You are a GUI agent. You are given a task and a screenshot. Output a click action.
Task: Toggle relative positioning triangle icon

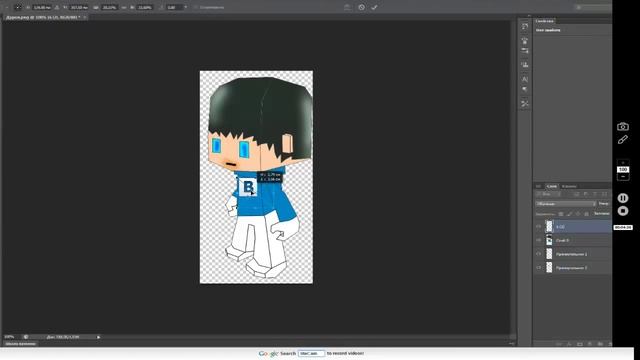pyautogui.click(x=57, y=7)
